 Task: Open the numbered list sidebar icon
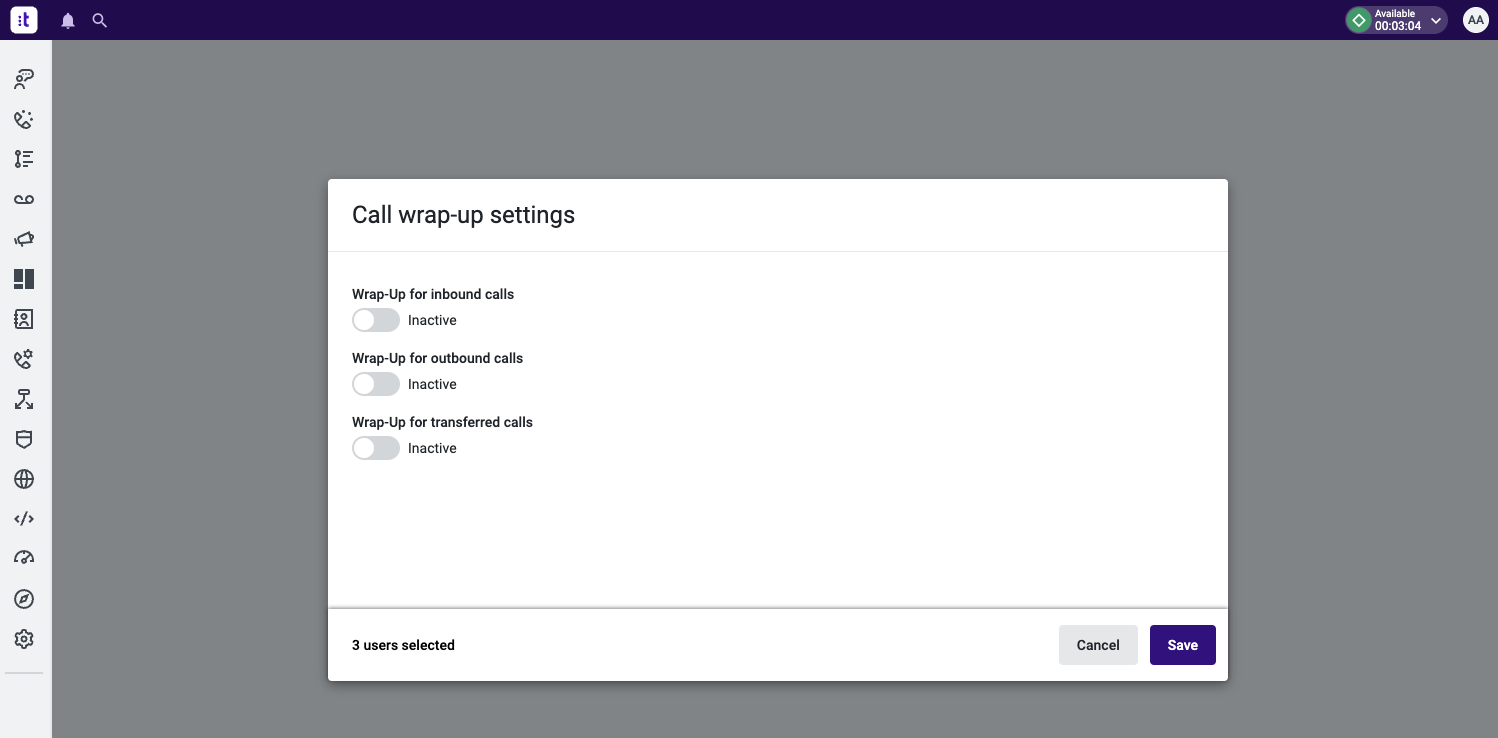point(24,159)
